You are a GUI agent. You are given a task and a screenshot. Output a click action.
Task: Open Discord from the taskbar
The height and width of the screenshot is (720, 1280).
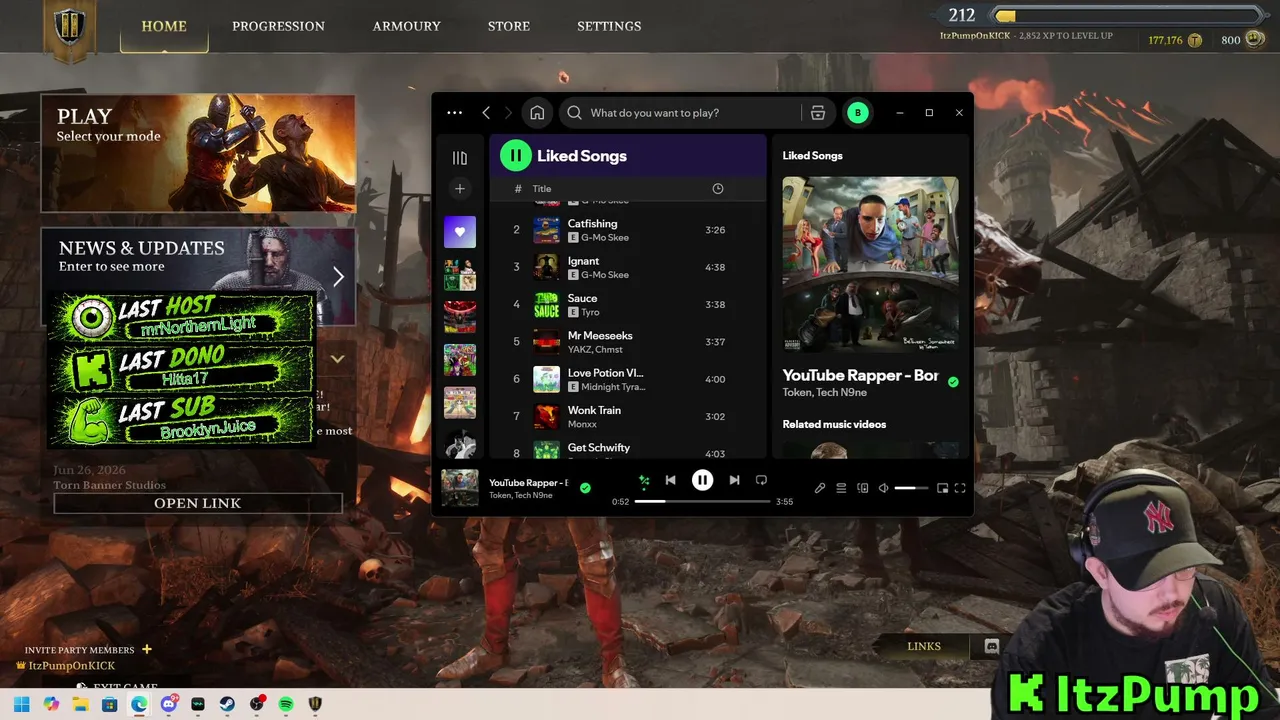[x=169, y=704]
